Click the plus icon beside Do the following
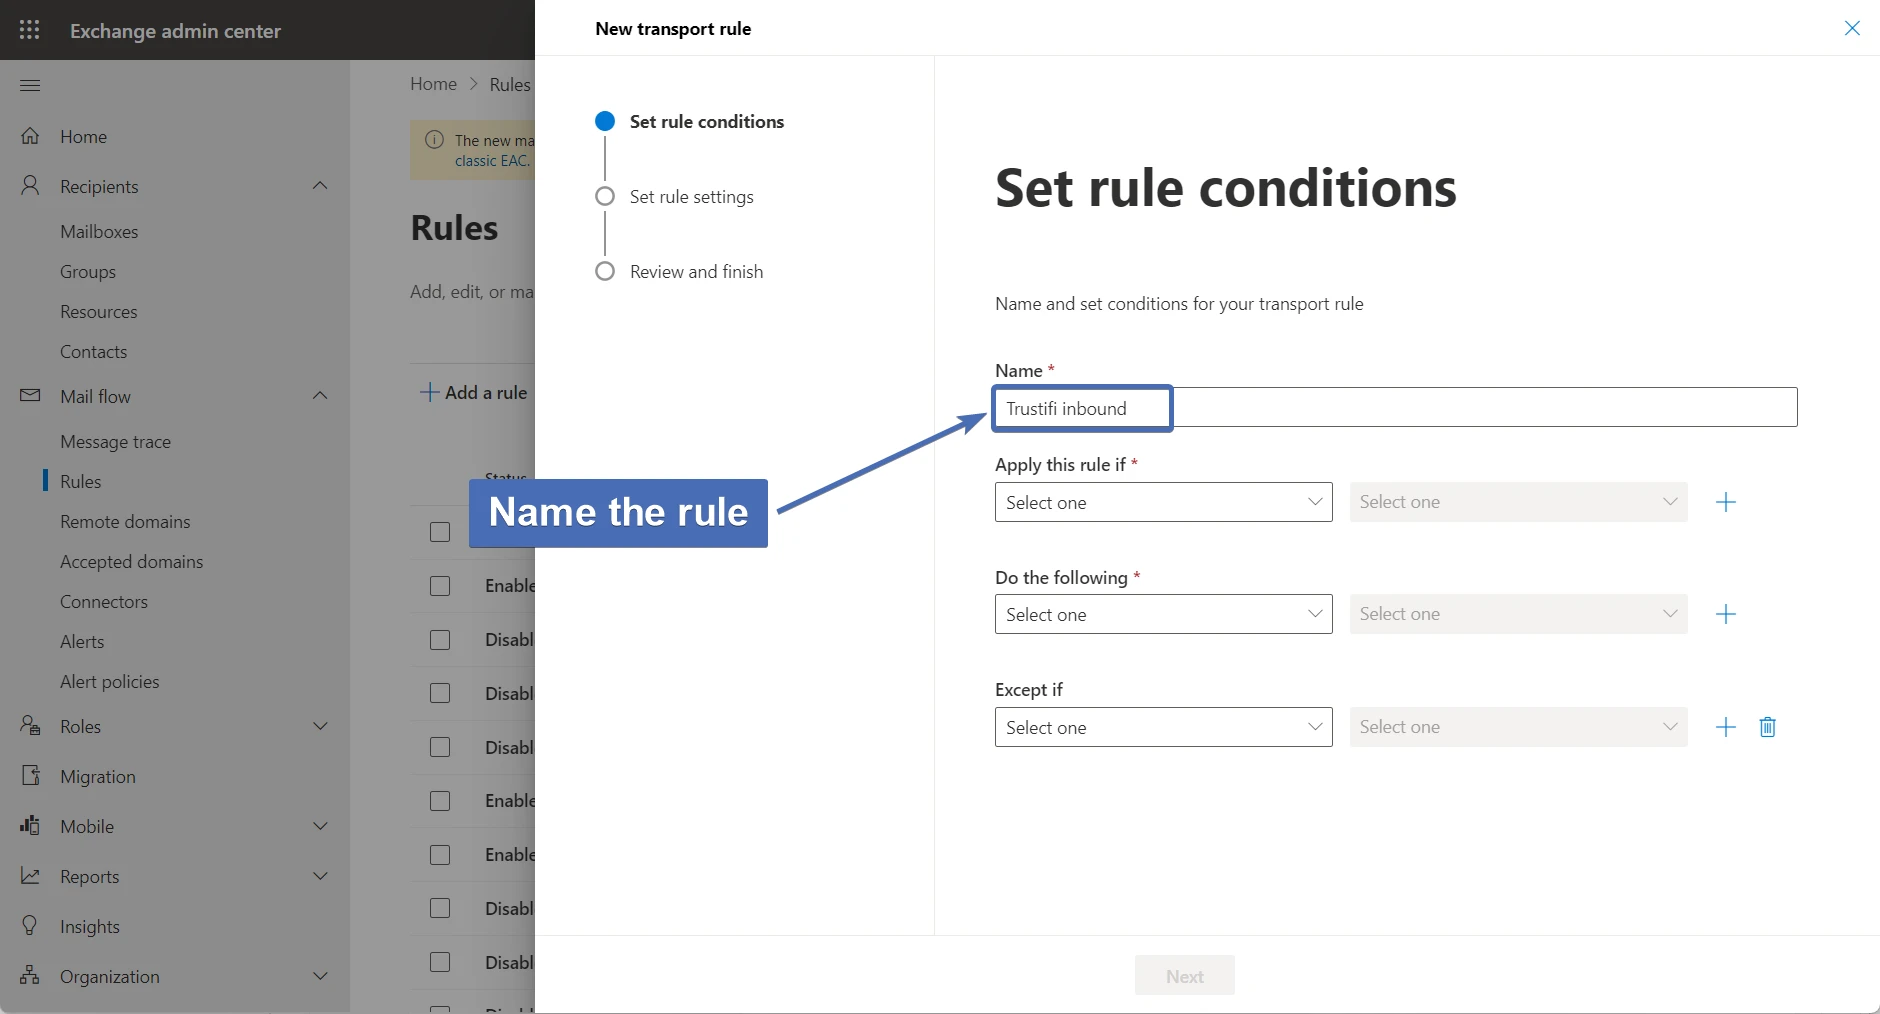This screenshot has width=1880, height=1014. [x=1726, y=614]
